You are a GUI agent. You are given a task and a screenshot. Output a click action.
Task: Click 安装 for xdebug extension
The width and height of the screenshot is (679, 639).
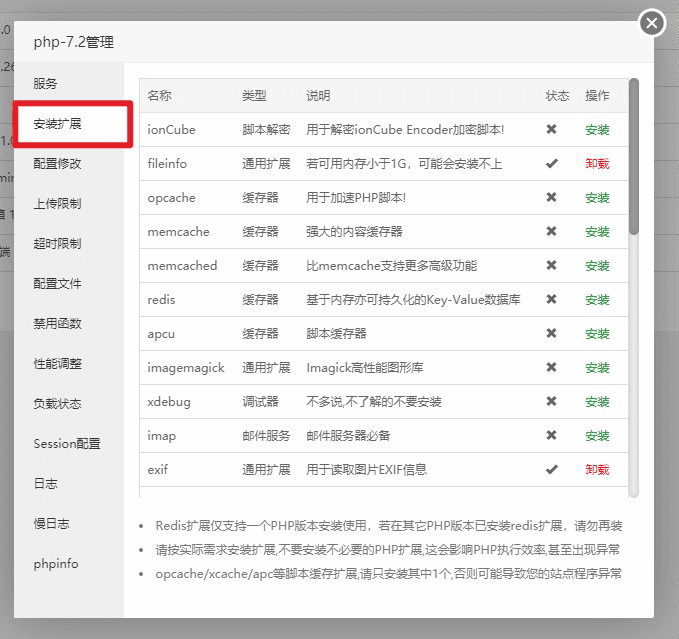click(597, 402)
